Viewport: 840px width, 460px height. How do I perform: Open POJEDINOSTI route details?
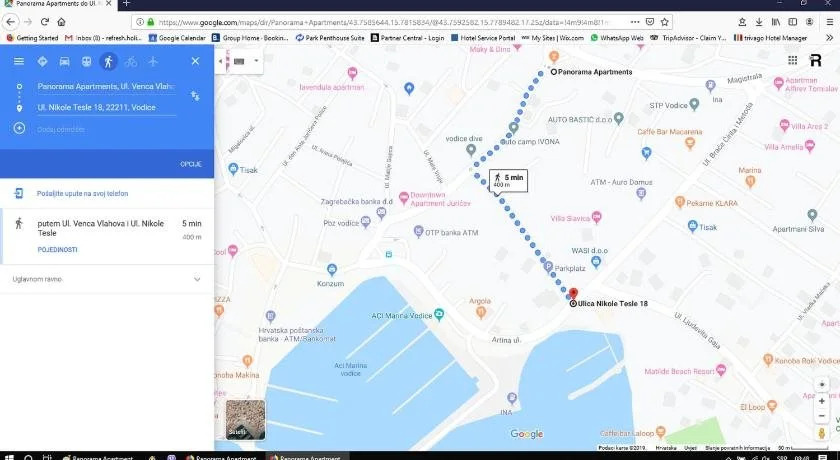pos(57,249)
